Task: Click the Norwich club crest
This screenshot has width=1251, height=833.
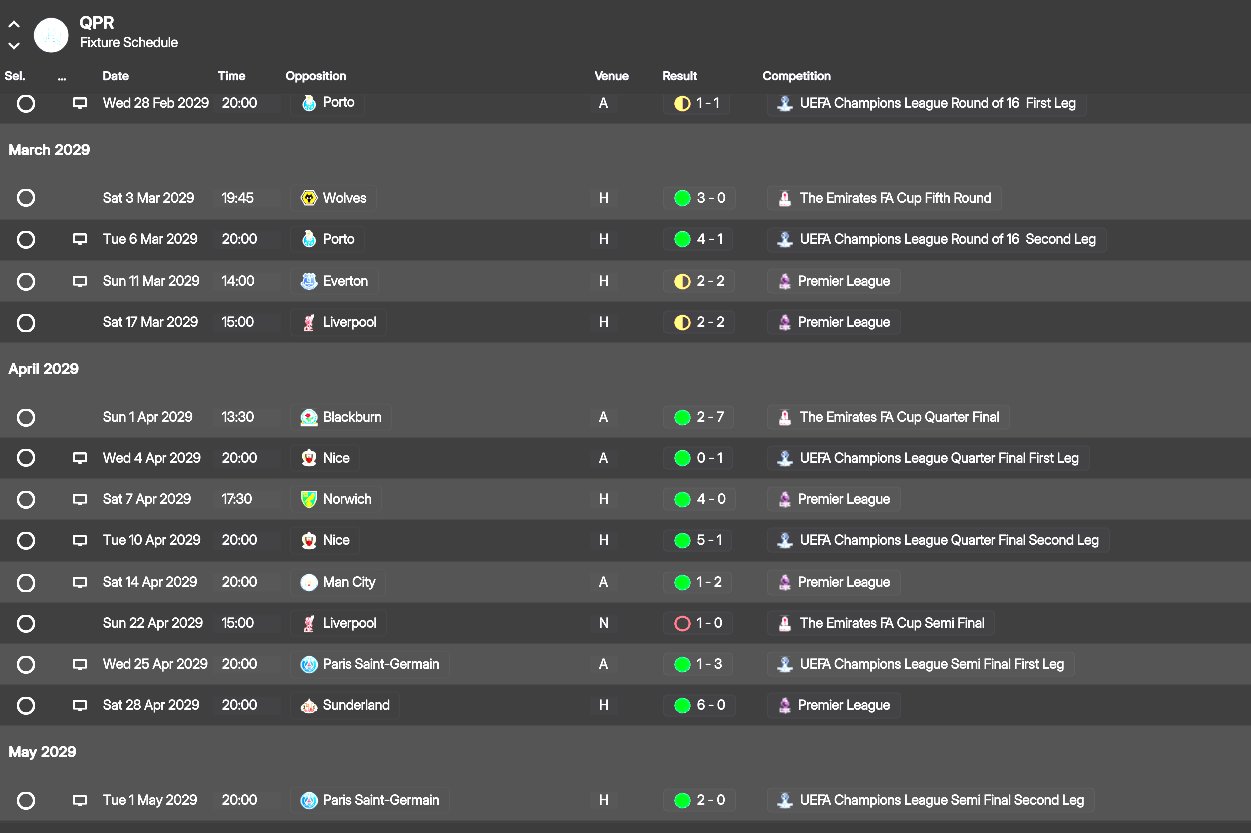Action: tap(309, 499)
